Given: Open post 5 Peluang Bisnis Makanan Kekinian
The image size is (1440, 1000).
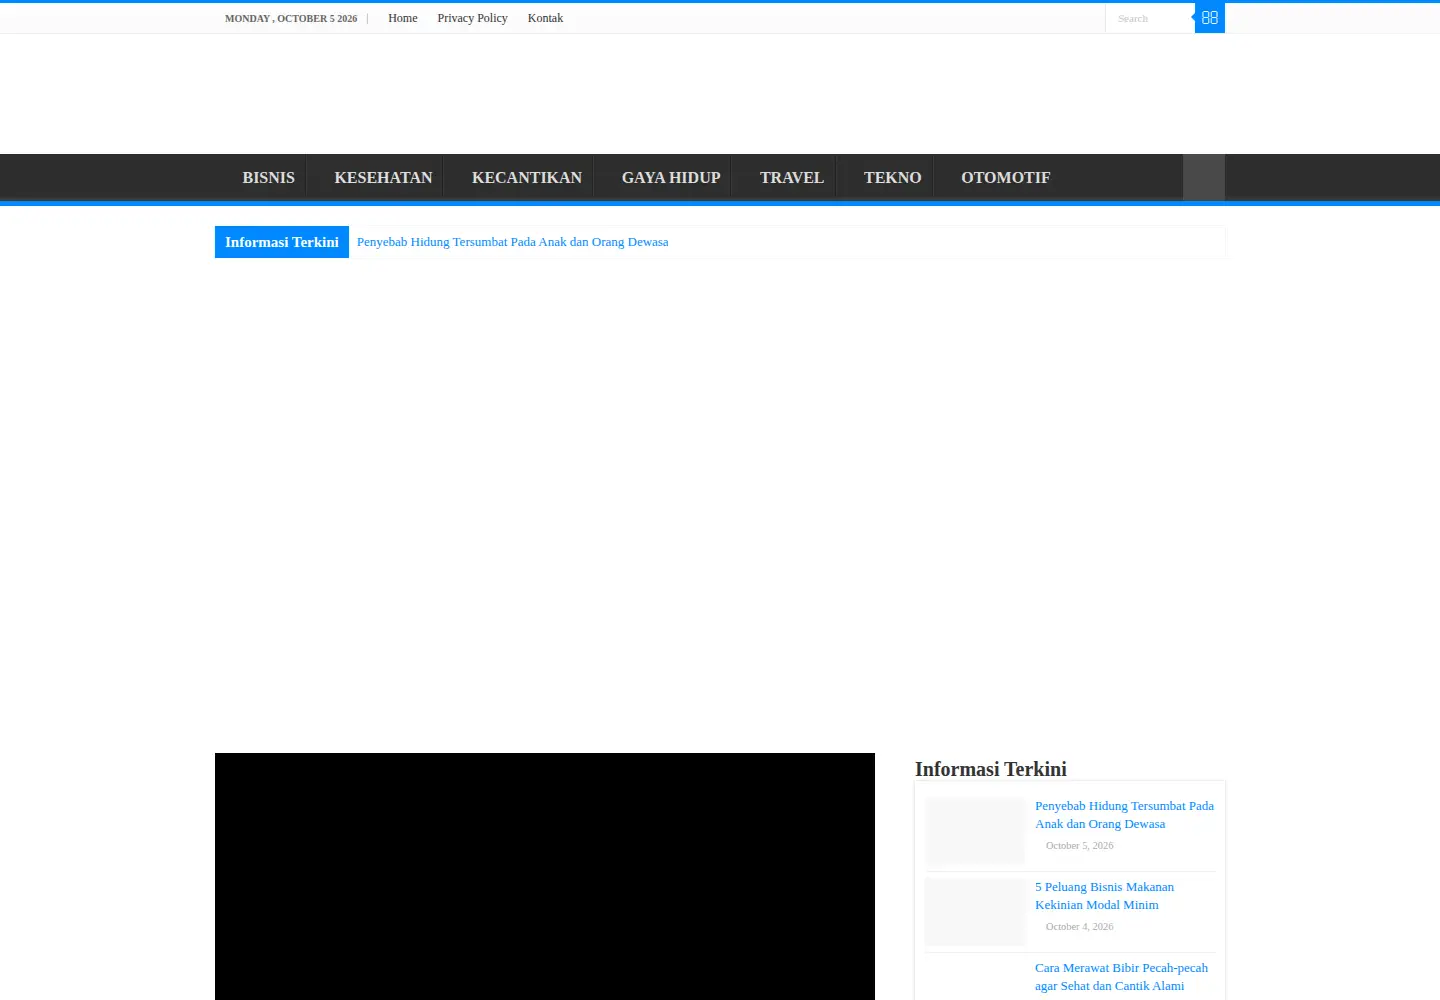Looking at the screenshot, I should click(1105, 896).
